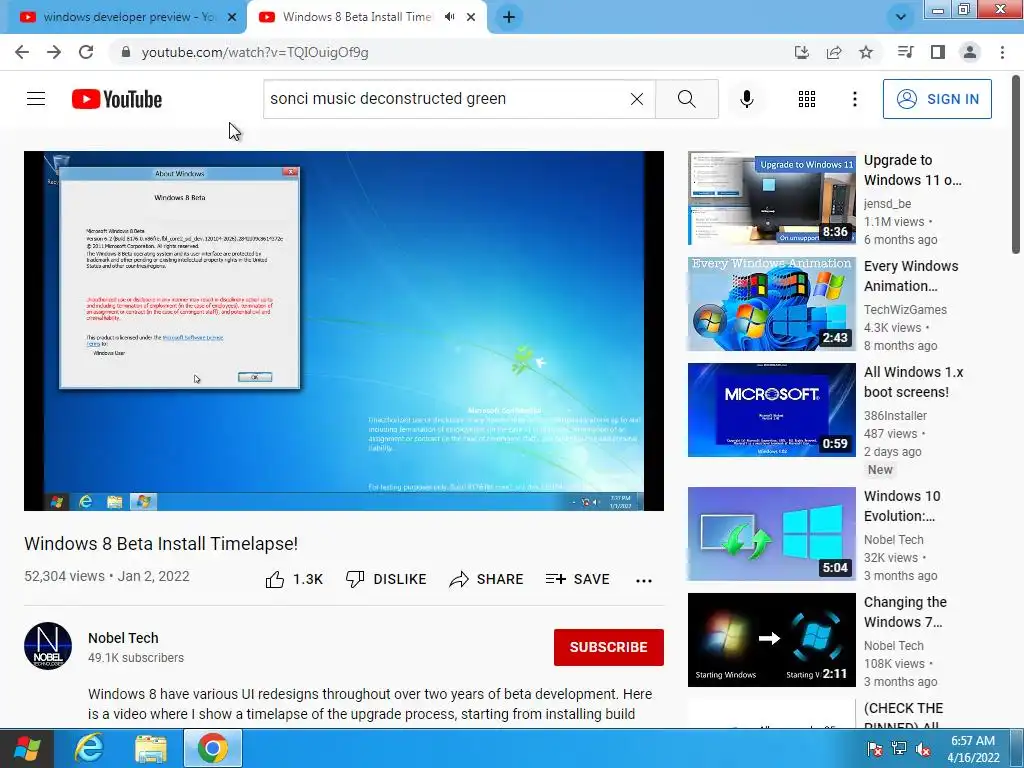Click the install app icon in address bar
1024x768 pixels.
[x=801, y=52]
